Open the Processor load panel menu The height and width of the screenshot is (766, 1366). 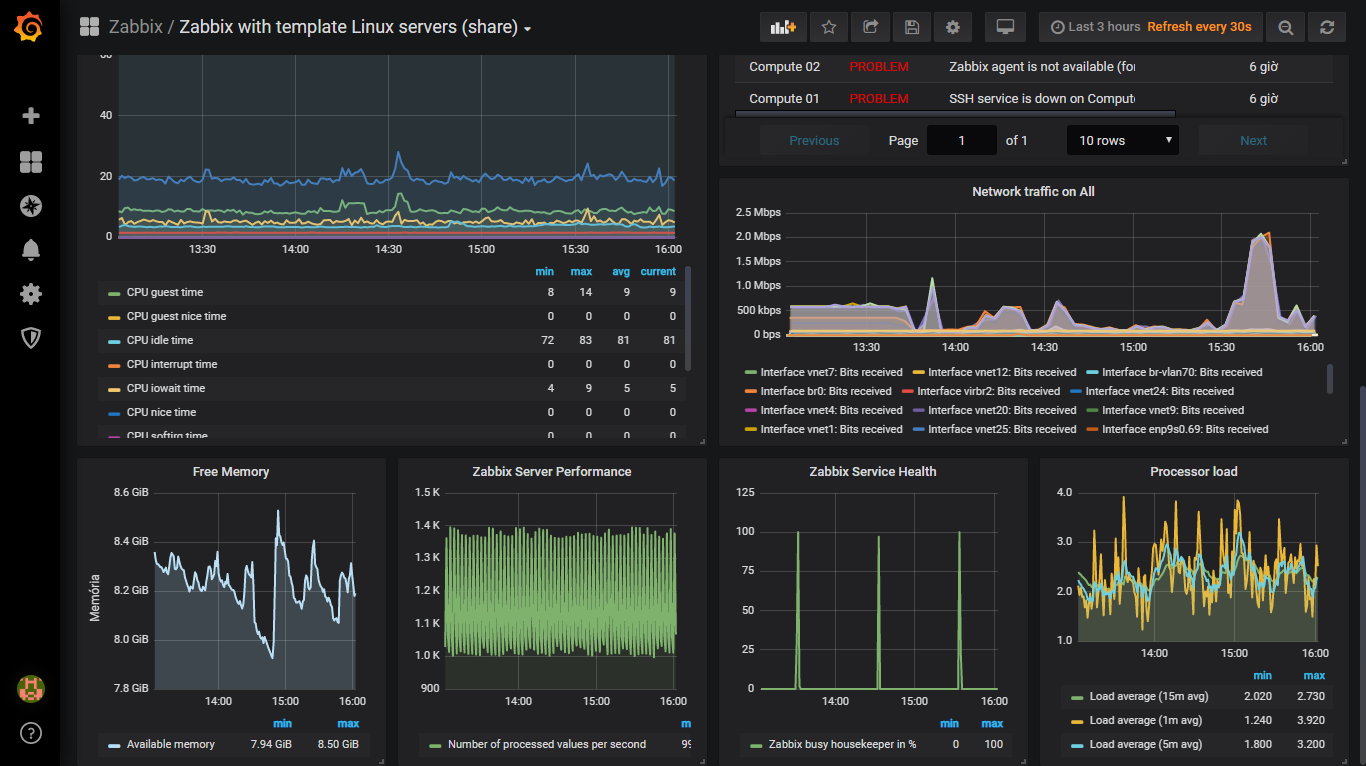click(x=1194, y=471)
